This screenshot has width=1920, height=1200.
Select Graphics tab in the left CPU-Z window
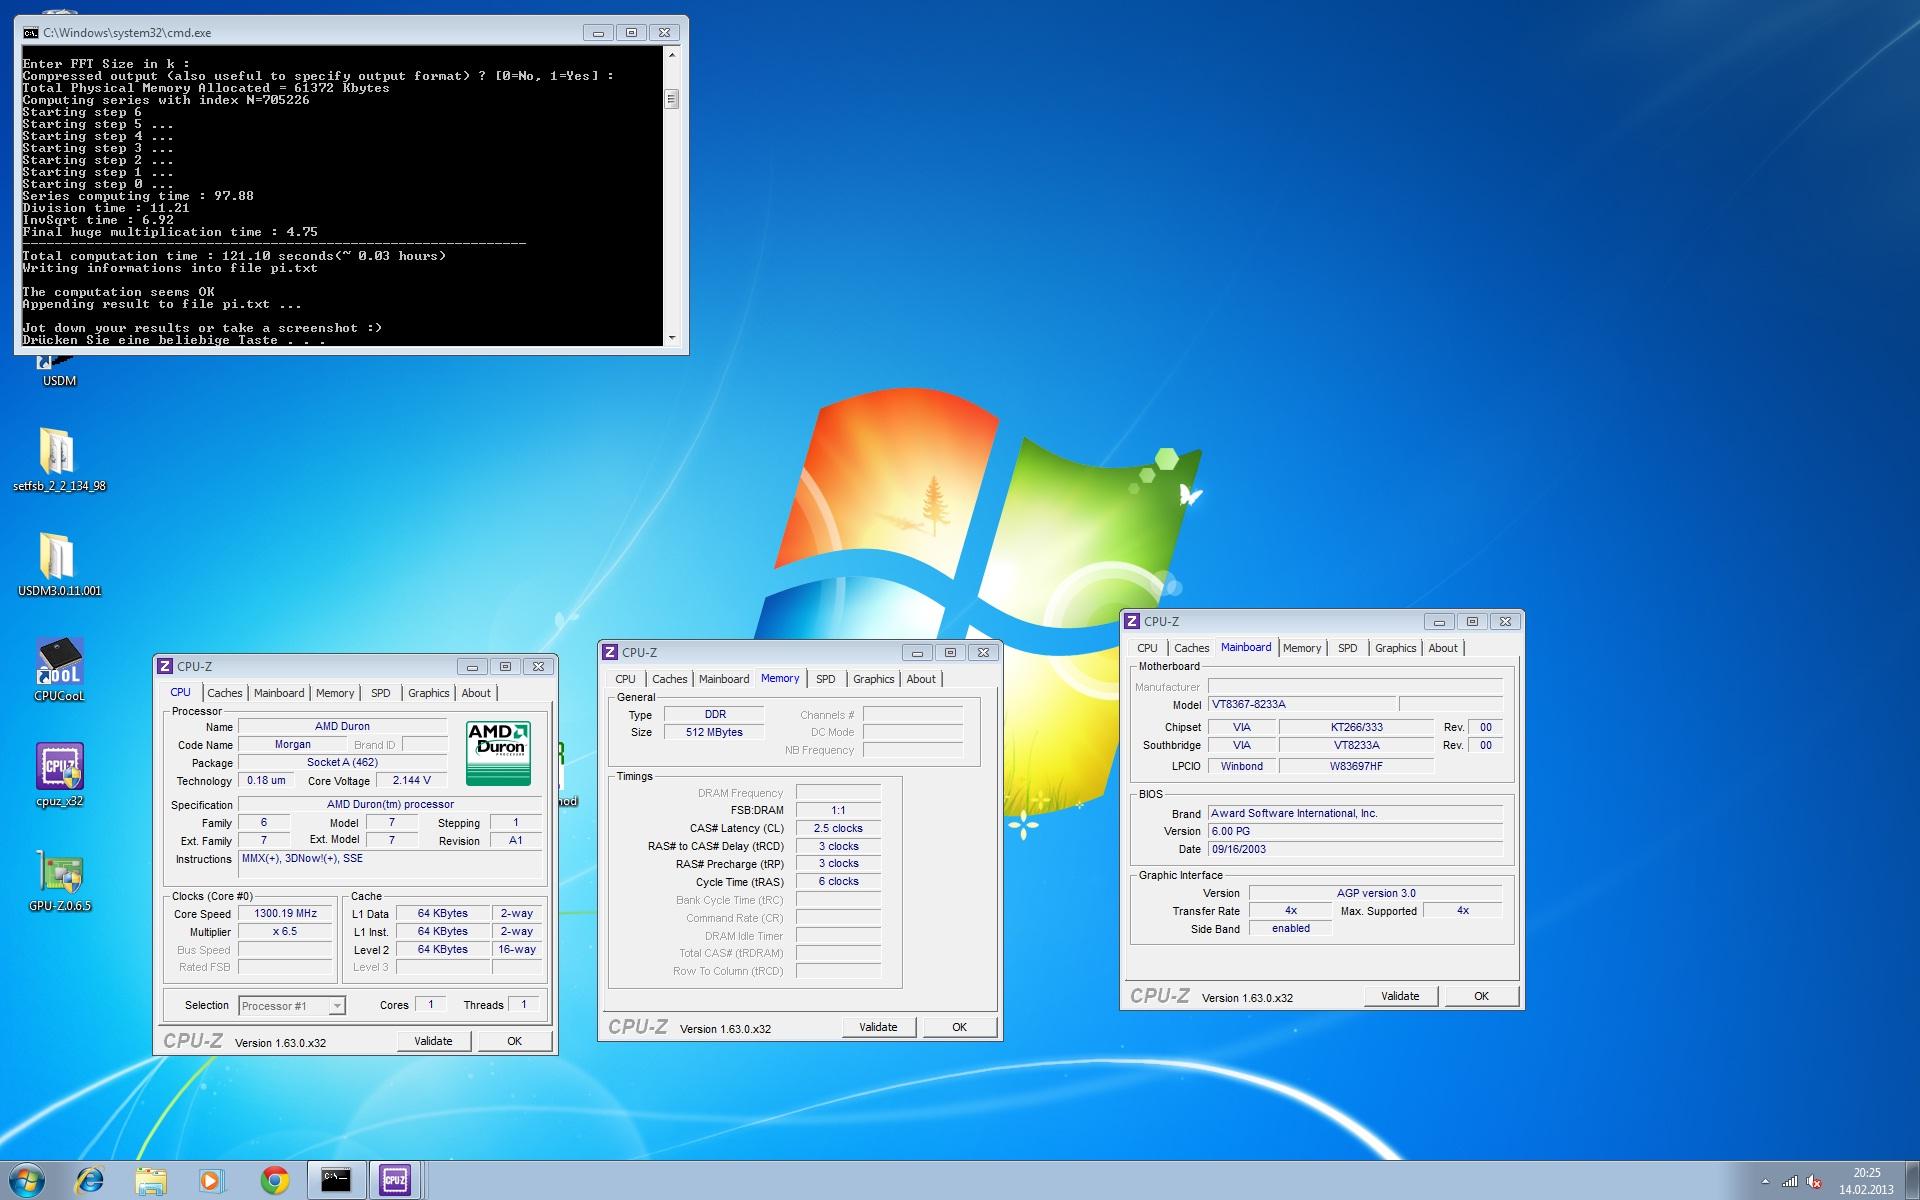click(x=429, y=693)
